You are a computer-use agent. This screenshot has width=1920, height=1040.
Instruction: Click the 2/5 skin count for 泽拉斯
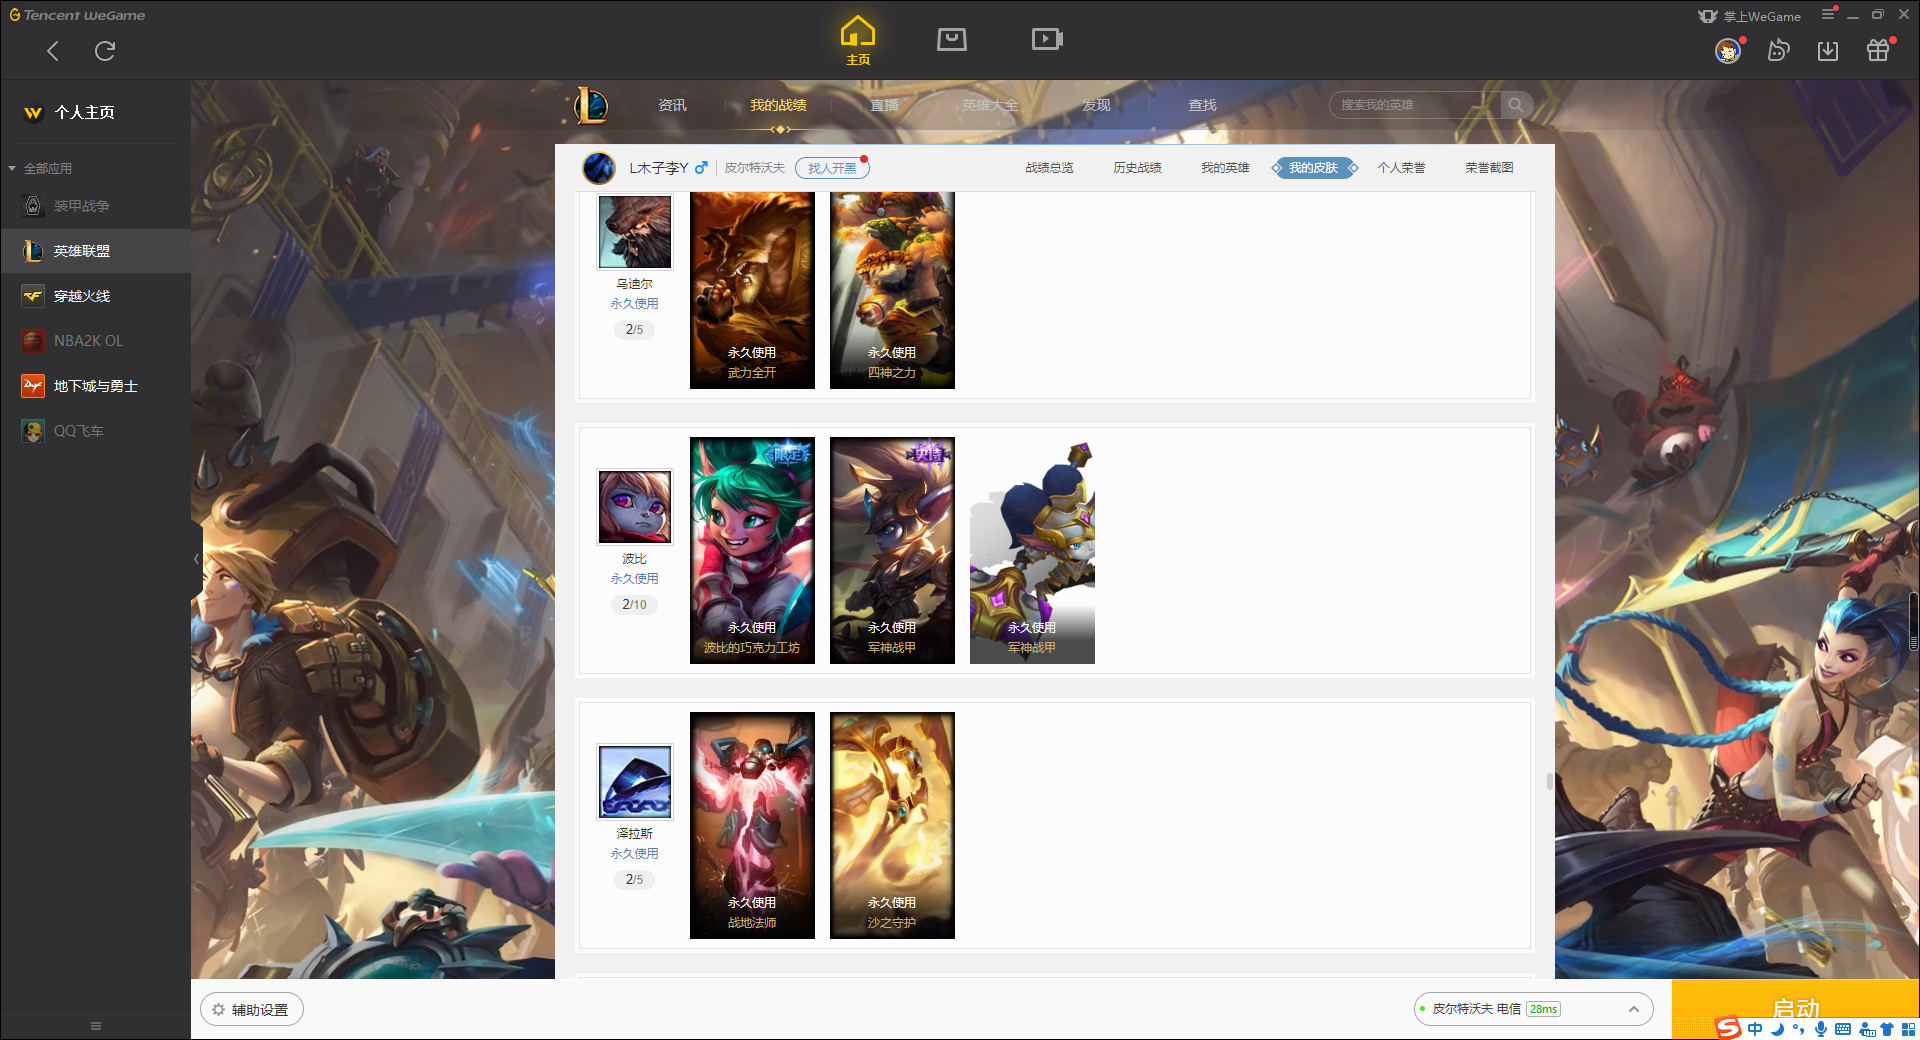[x=634, y=879]
